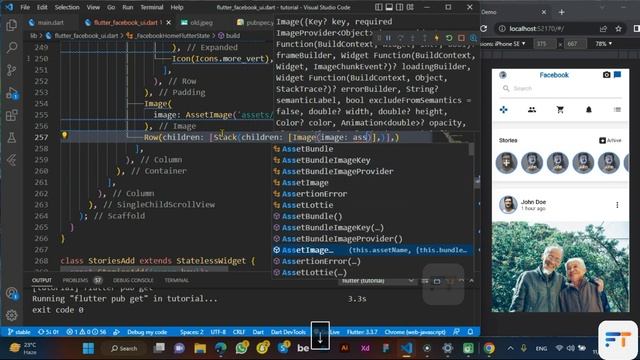This screenshot has width=640, height=360.
Task: Click Debug my code in status bar
Action: click(147, 332)
